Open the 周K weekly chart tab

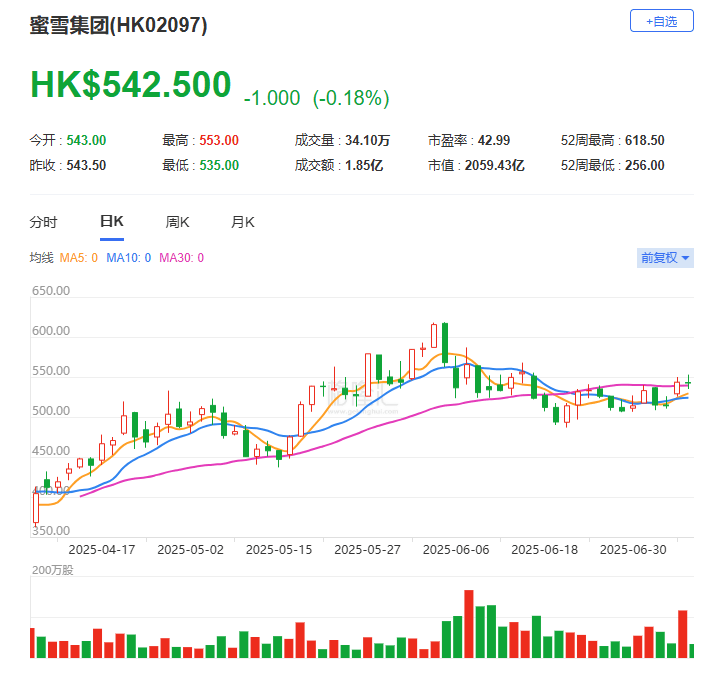(177, 222)
